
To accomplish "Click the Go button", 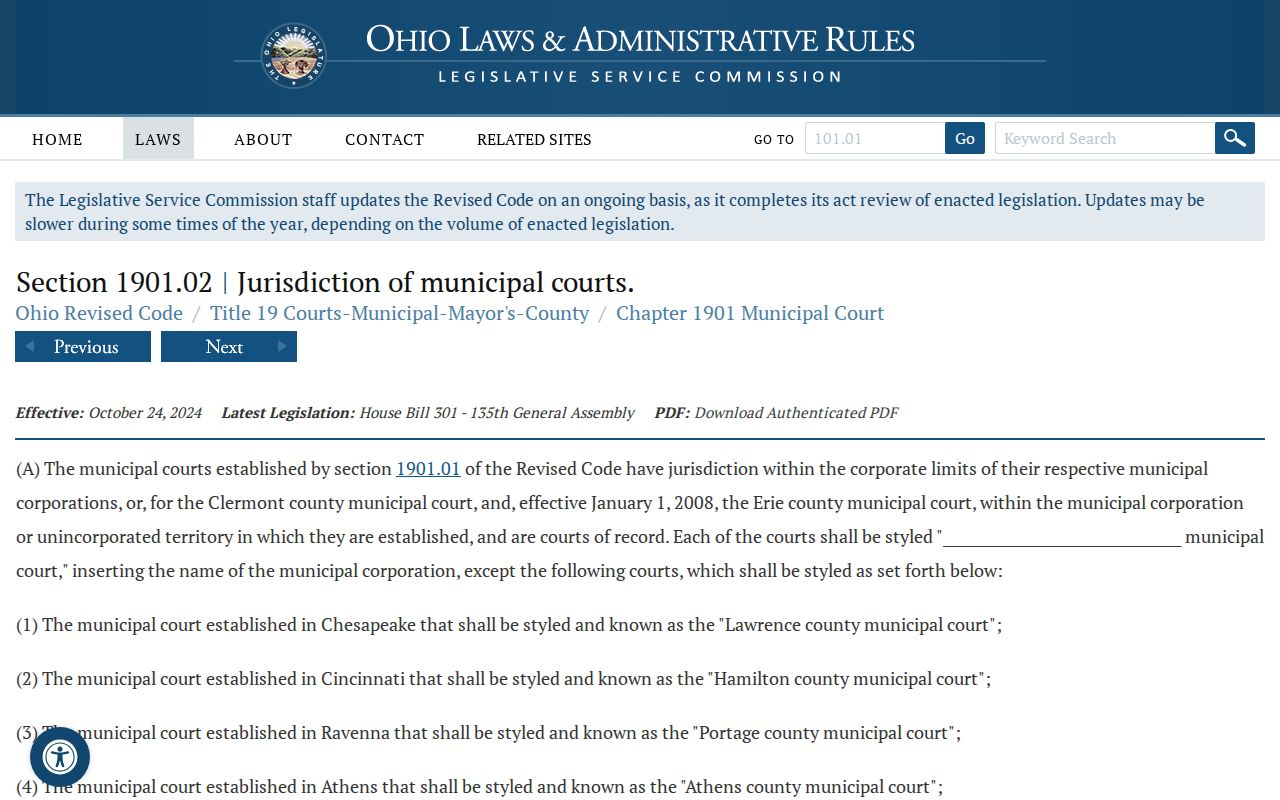I will (x=965, y=138).
